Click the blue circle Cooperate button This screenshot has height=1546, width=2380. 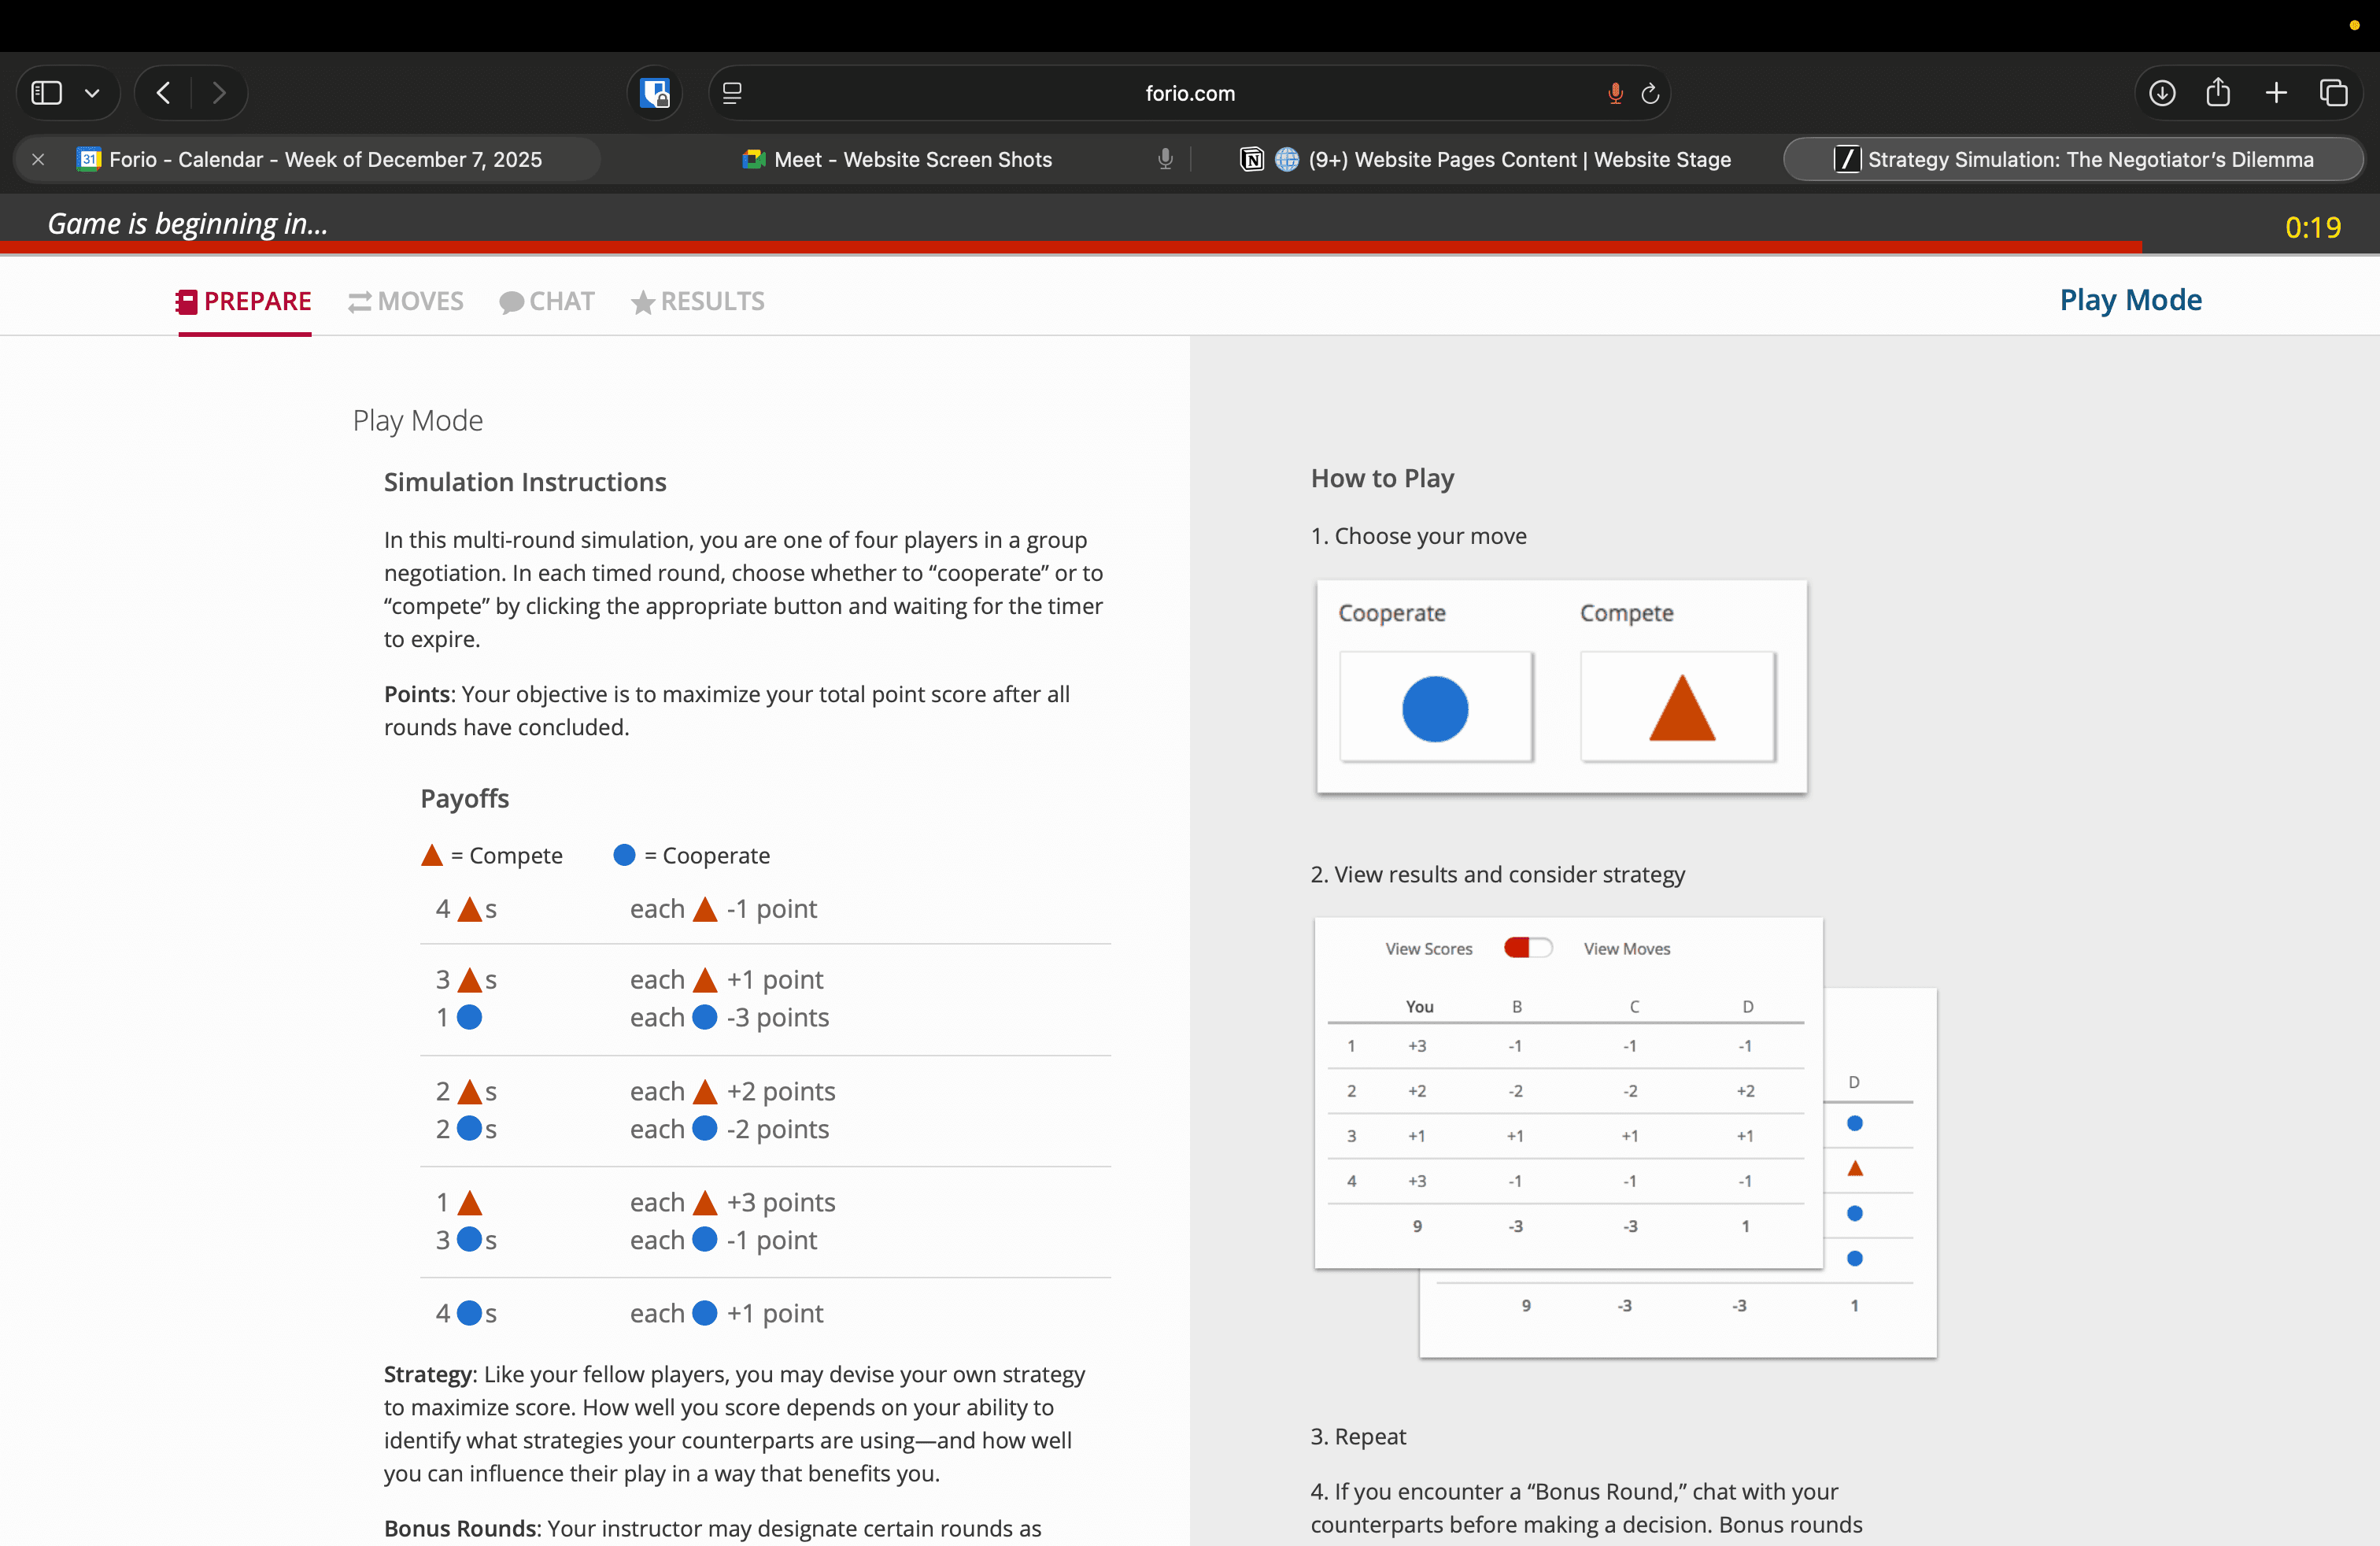pyautogui.click(x=1435, y=708)
